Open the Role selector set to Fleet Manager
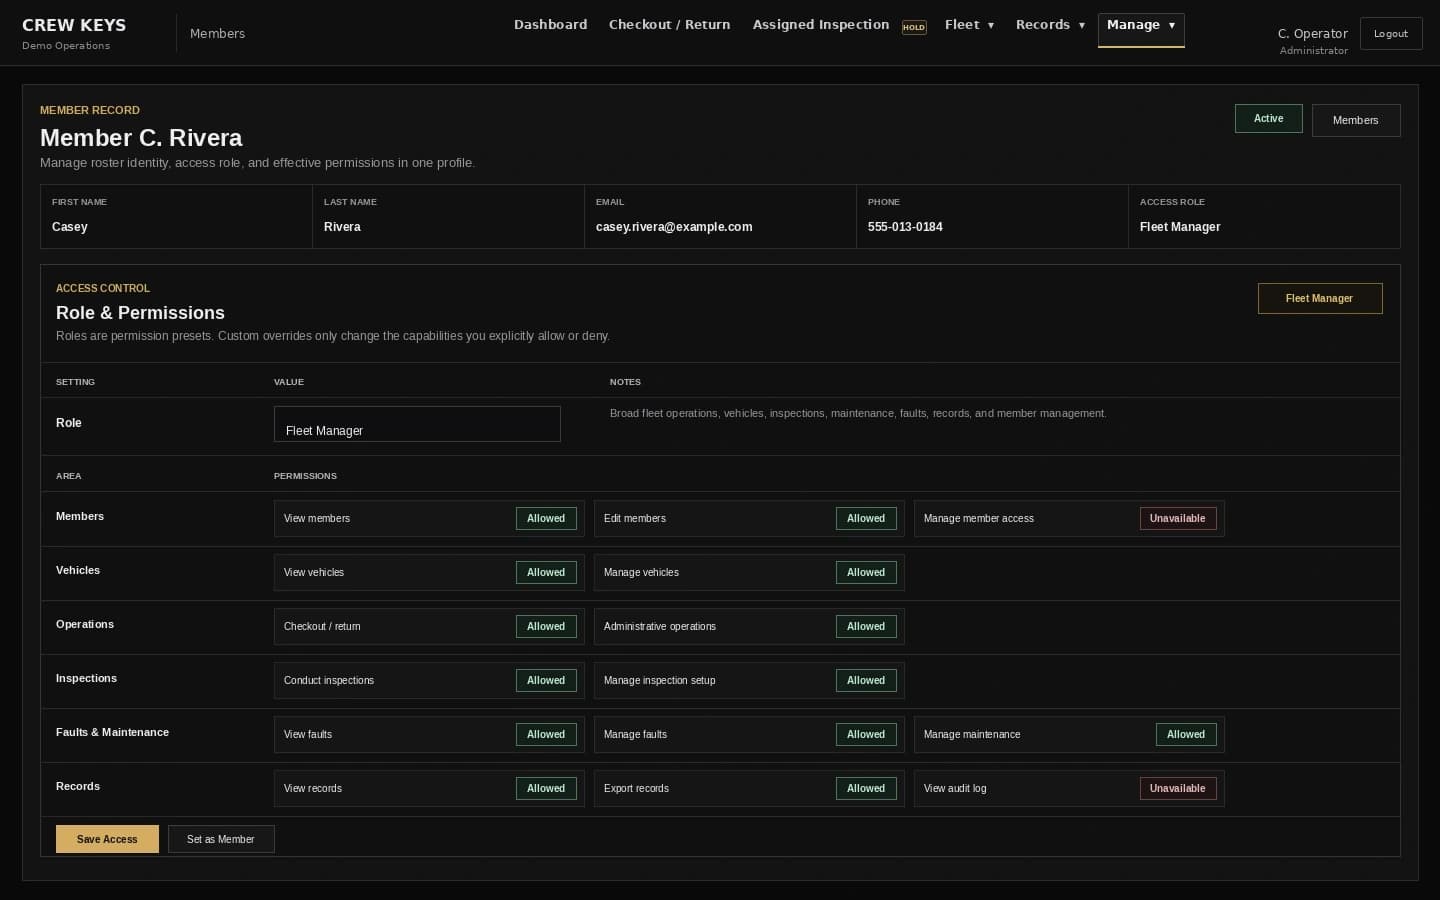The width and height of the screenshot is (1440, 900). (x=417, y=424)
